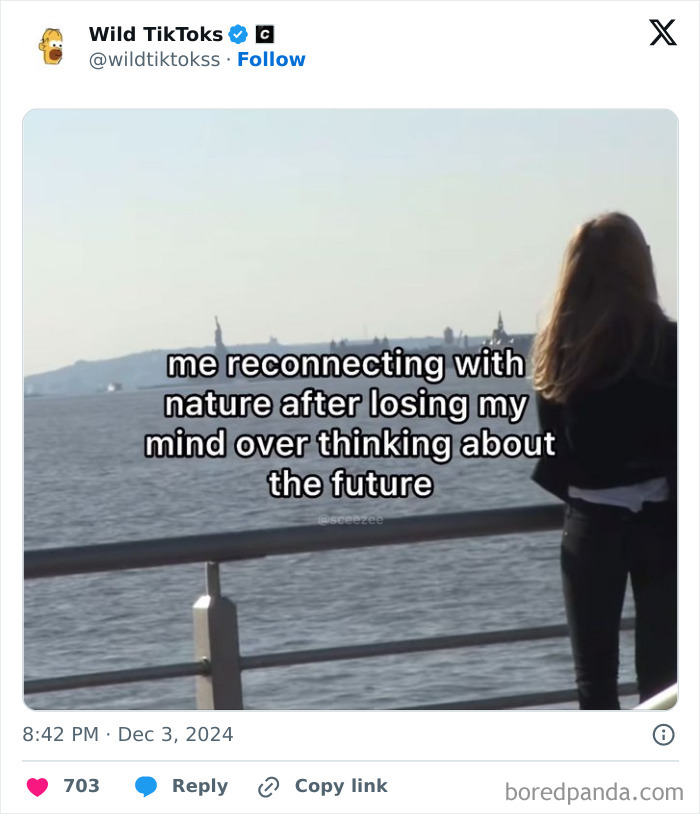Click the Wild TikToks display name
Screen dimensions: 700x814
point(155,33)
